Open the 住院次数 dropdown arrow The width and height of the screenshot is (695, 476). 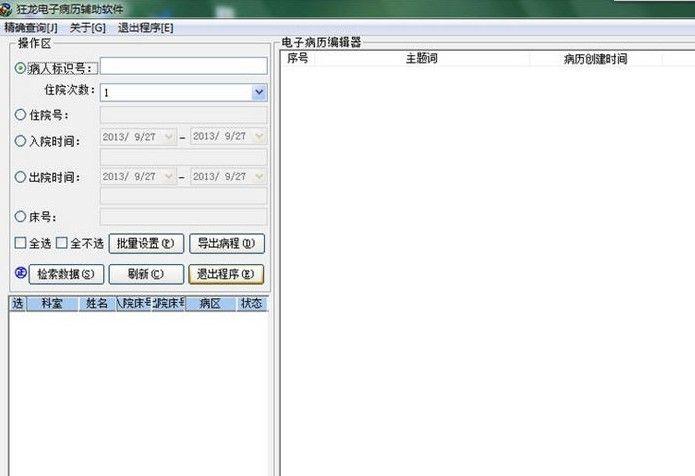click(259, 93)
